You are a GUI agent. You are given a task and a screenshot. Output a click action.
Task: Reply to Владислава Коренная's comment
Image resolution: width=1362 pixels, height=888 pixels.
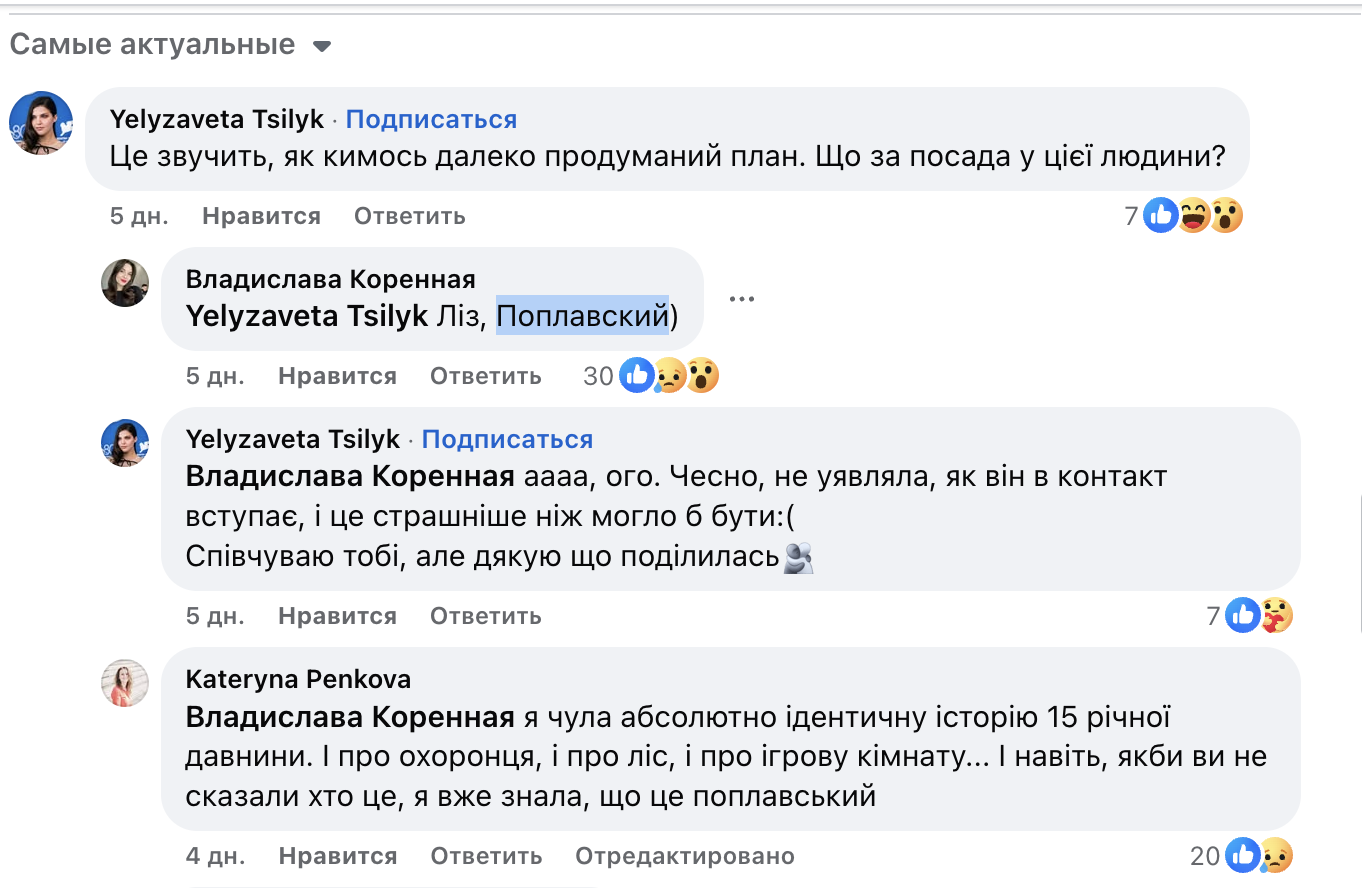tap(486, 376)
